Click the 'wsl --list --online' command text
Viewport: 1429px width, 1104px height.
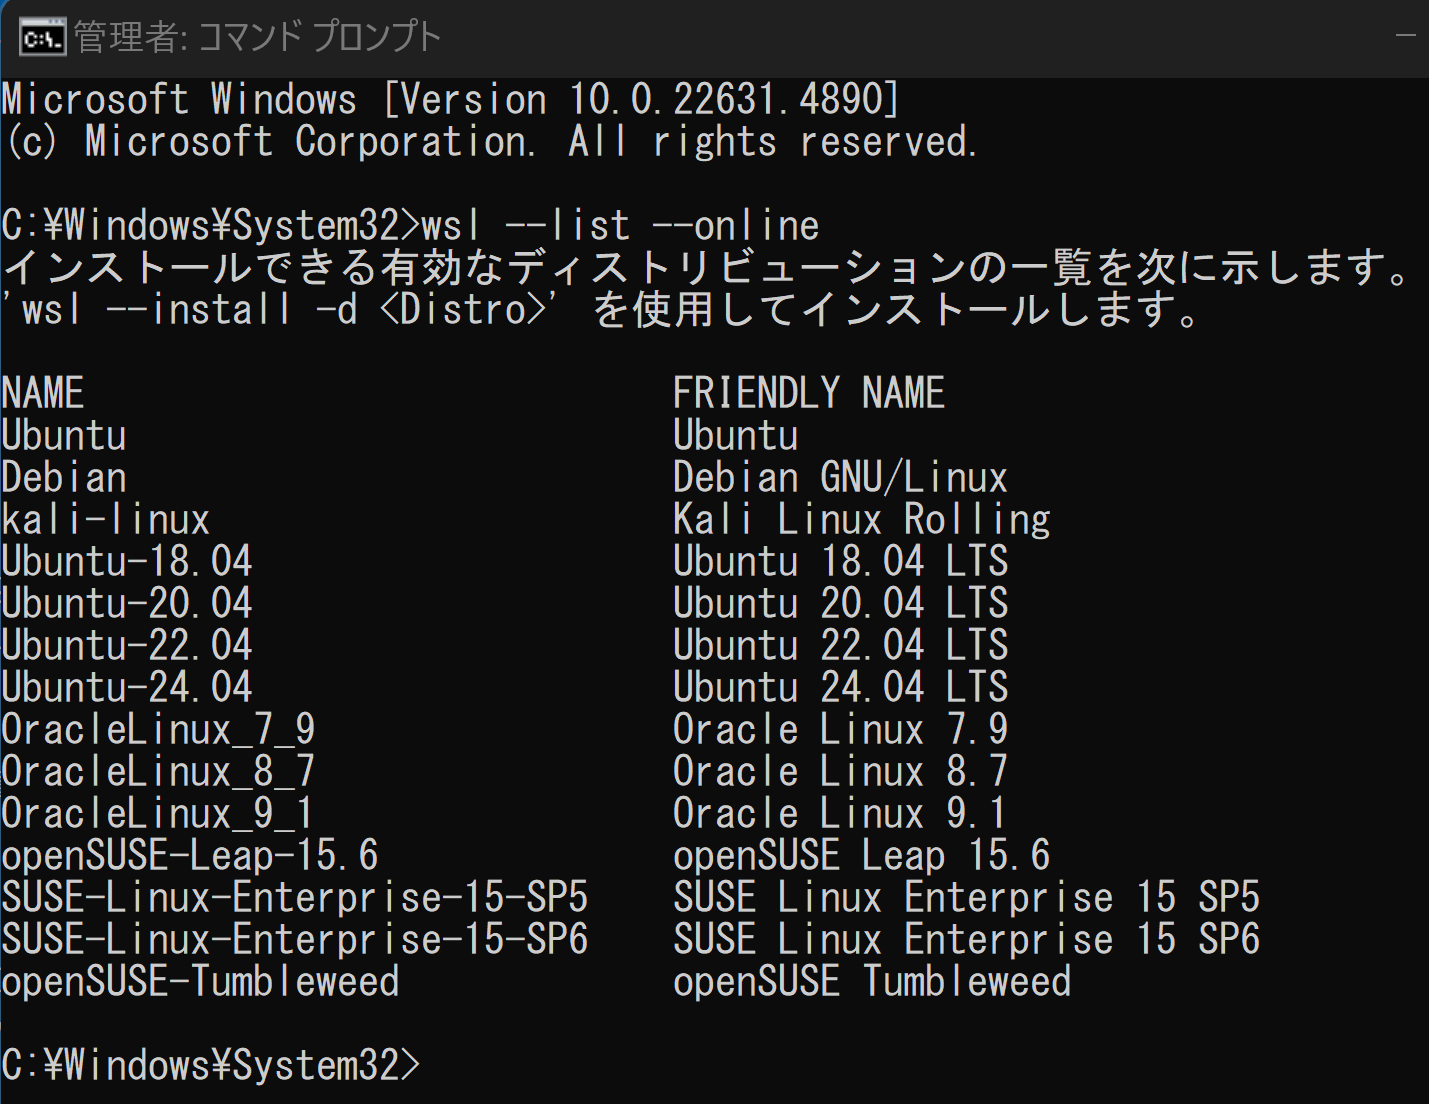tap(621, 225)
